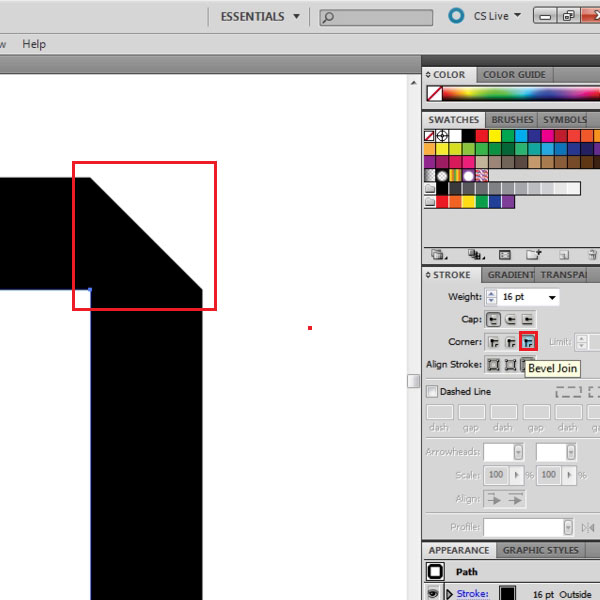This screenshot has width=600, height=600.
Task: Choose the Projecting Cap icon
Action: click(527, 320)
